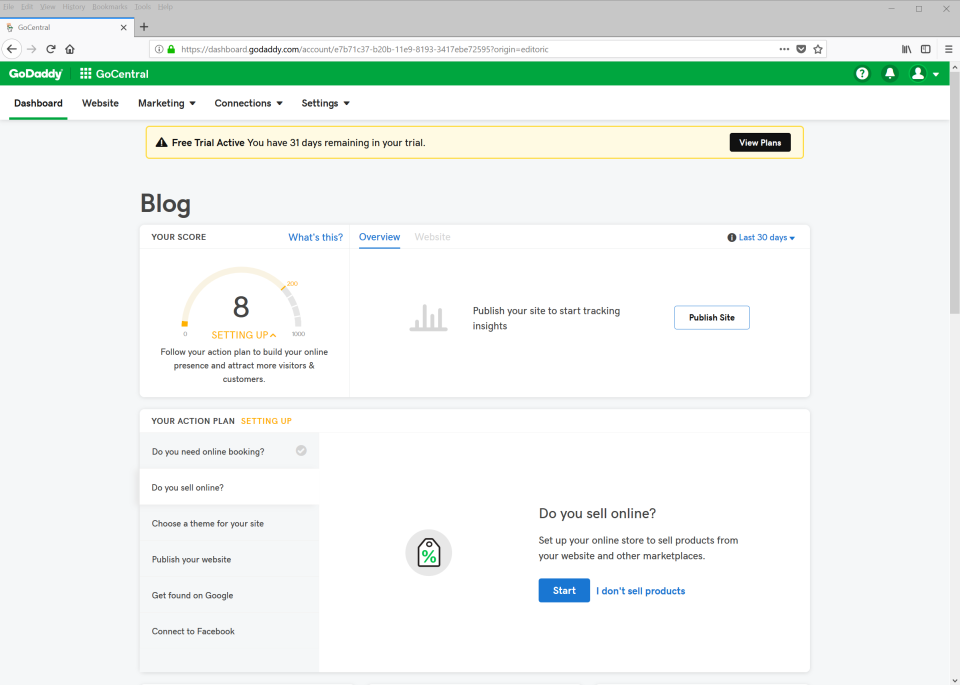Switch to the Overview tab

pyautogui.click(x=379, y=237)
